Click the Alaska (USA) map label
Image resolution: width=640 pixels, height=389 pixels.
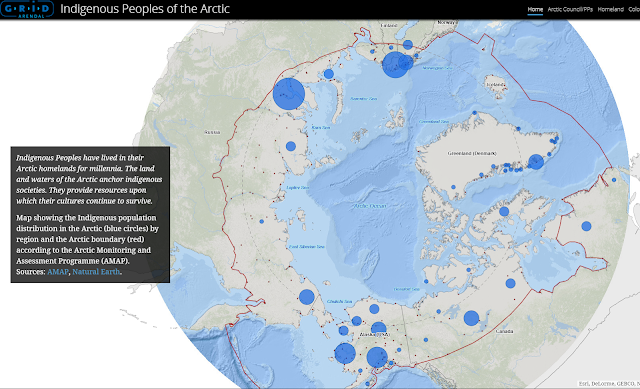(x=374, y=335)
